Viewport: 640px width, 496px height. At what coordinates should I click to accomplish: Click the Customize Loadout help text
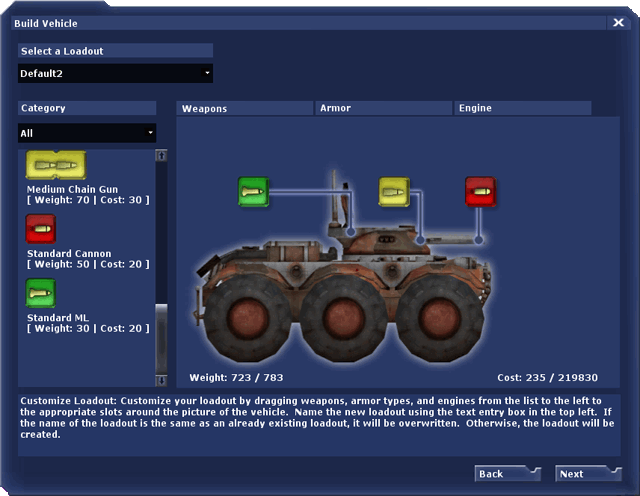317,418
